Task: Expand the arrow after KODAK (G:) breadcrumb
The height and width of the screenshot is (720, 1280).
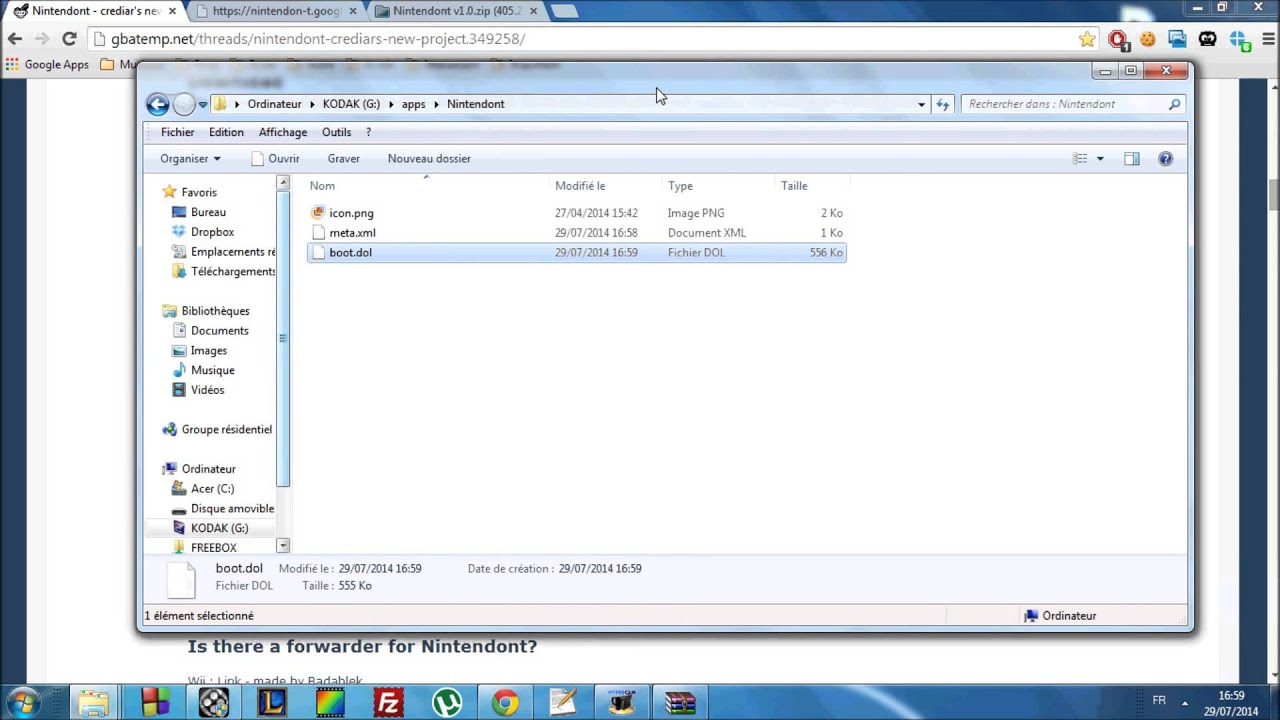Action: point(391,104)
